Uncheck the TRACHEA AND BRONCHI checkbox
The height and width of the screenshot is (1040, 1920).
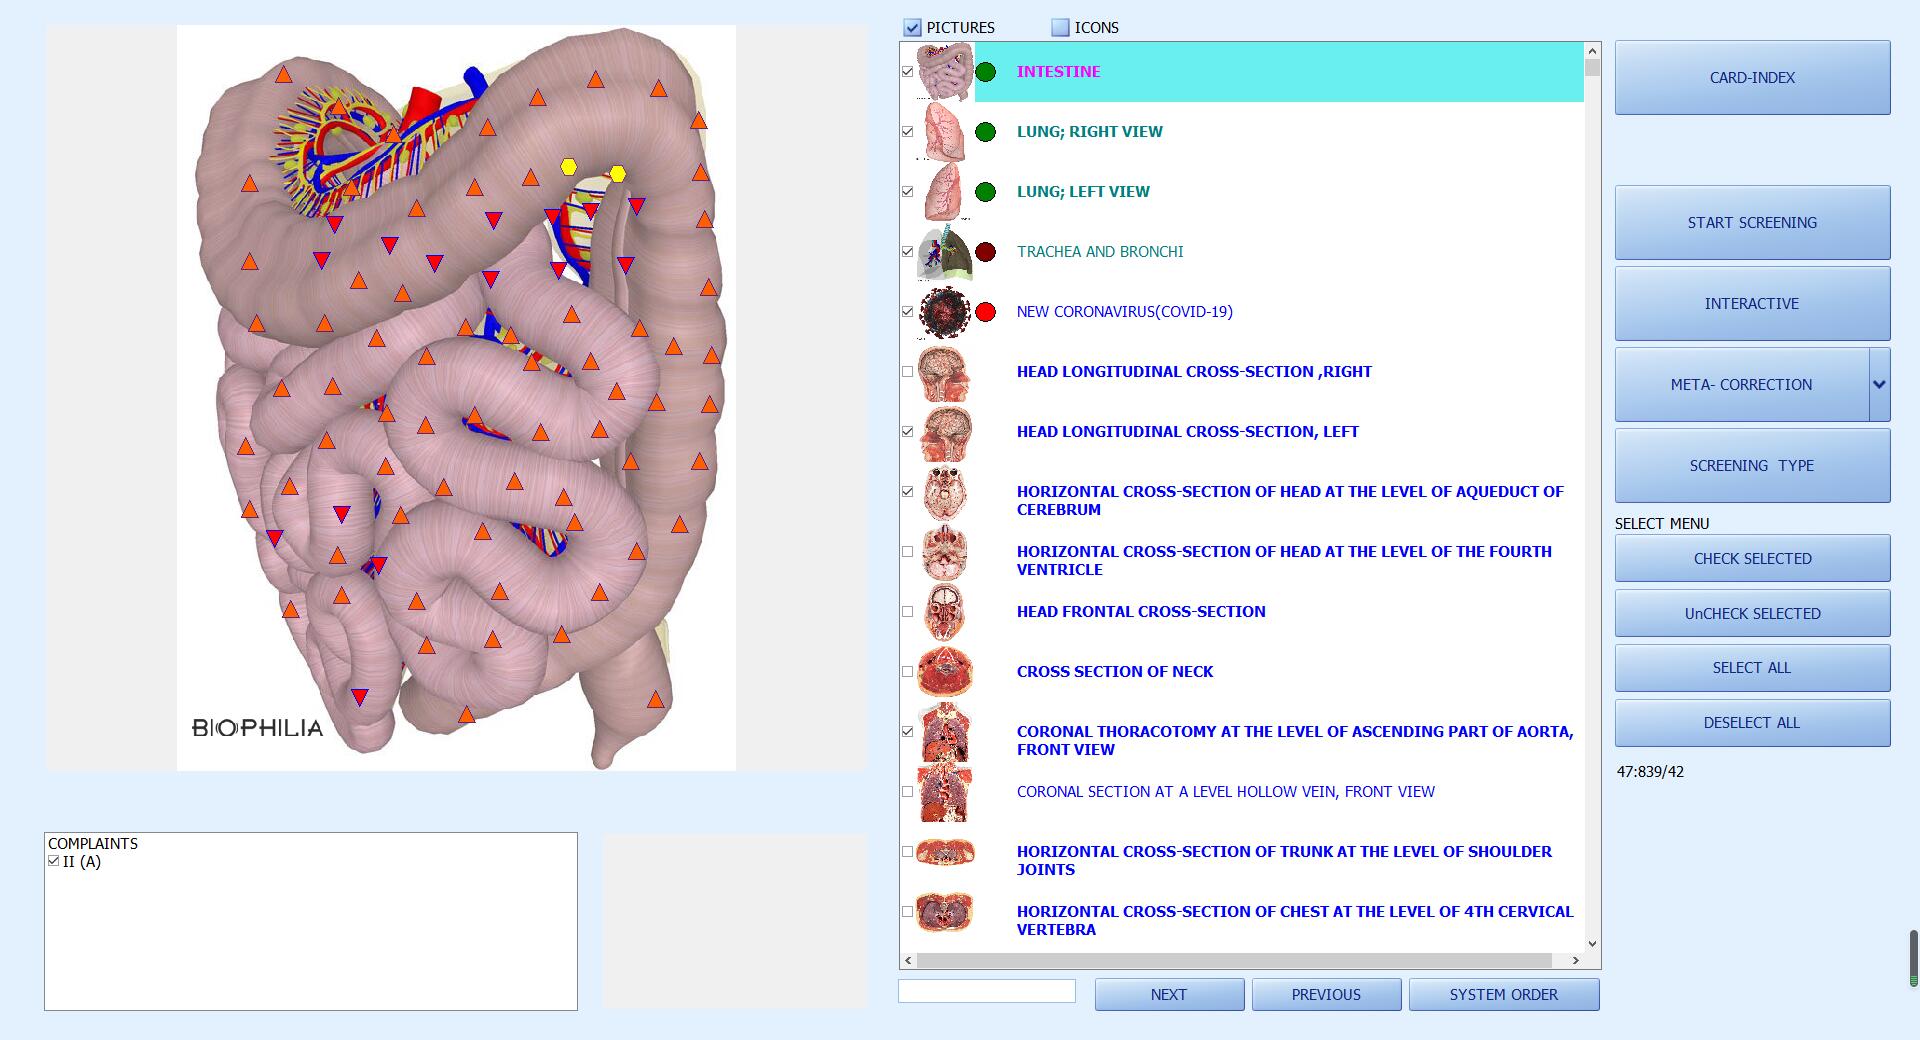[x=907, y=252]
